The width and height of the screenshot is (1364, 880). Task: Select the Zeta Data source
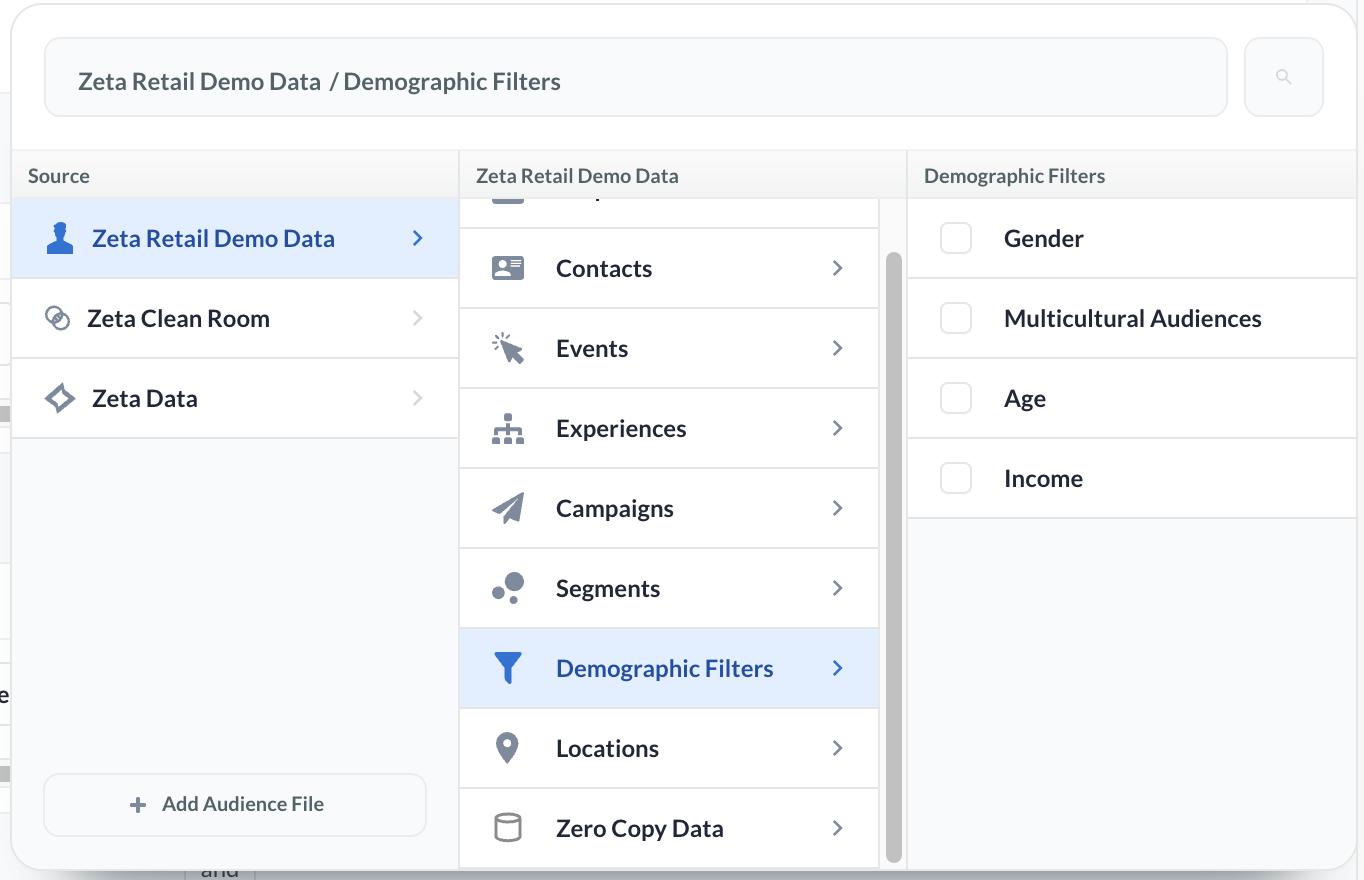(x=235, y=398)
